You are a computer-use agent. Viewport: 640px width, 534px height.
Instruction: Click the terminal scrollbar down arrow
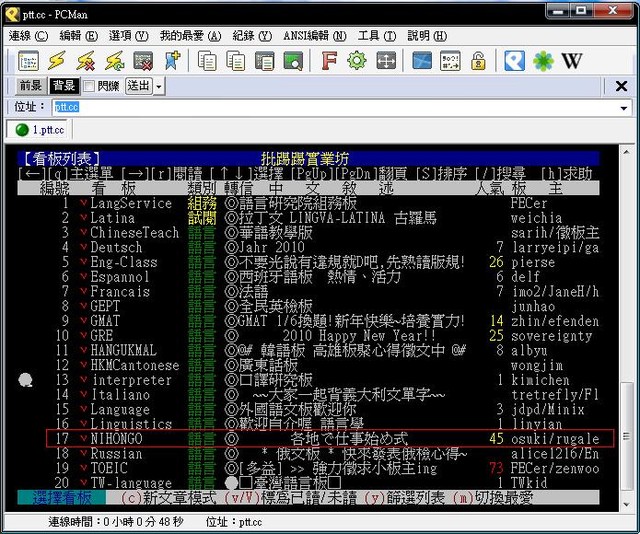627,505
